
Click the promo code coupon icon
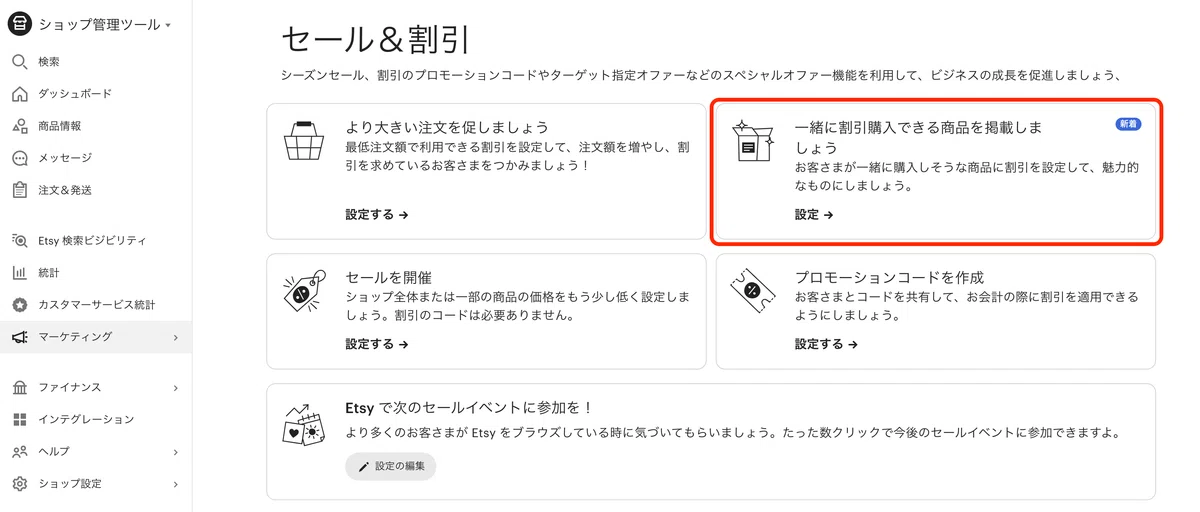(x=753, y=289)
